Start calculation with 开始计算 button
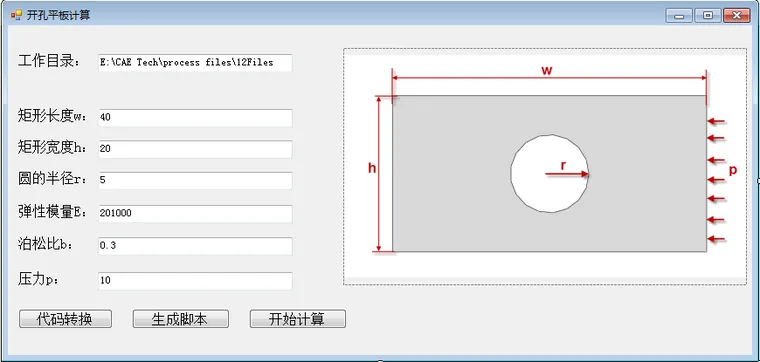 (298, 319)
